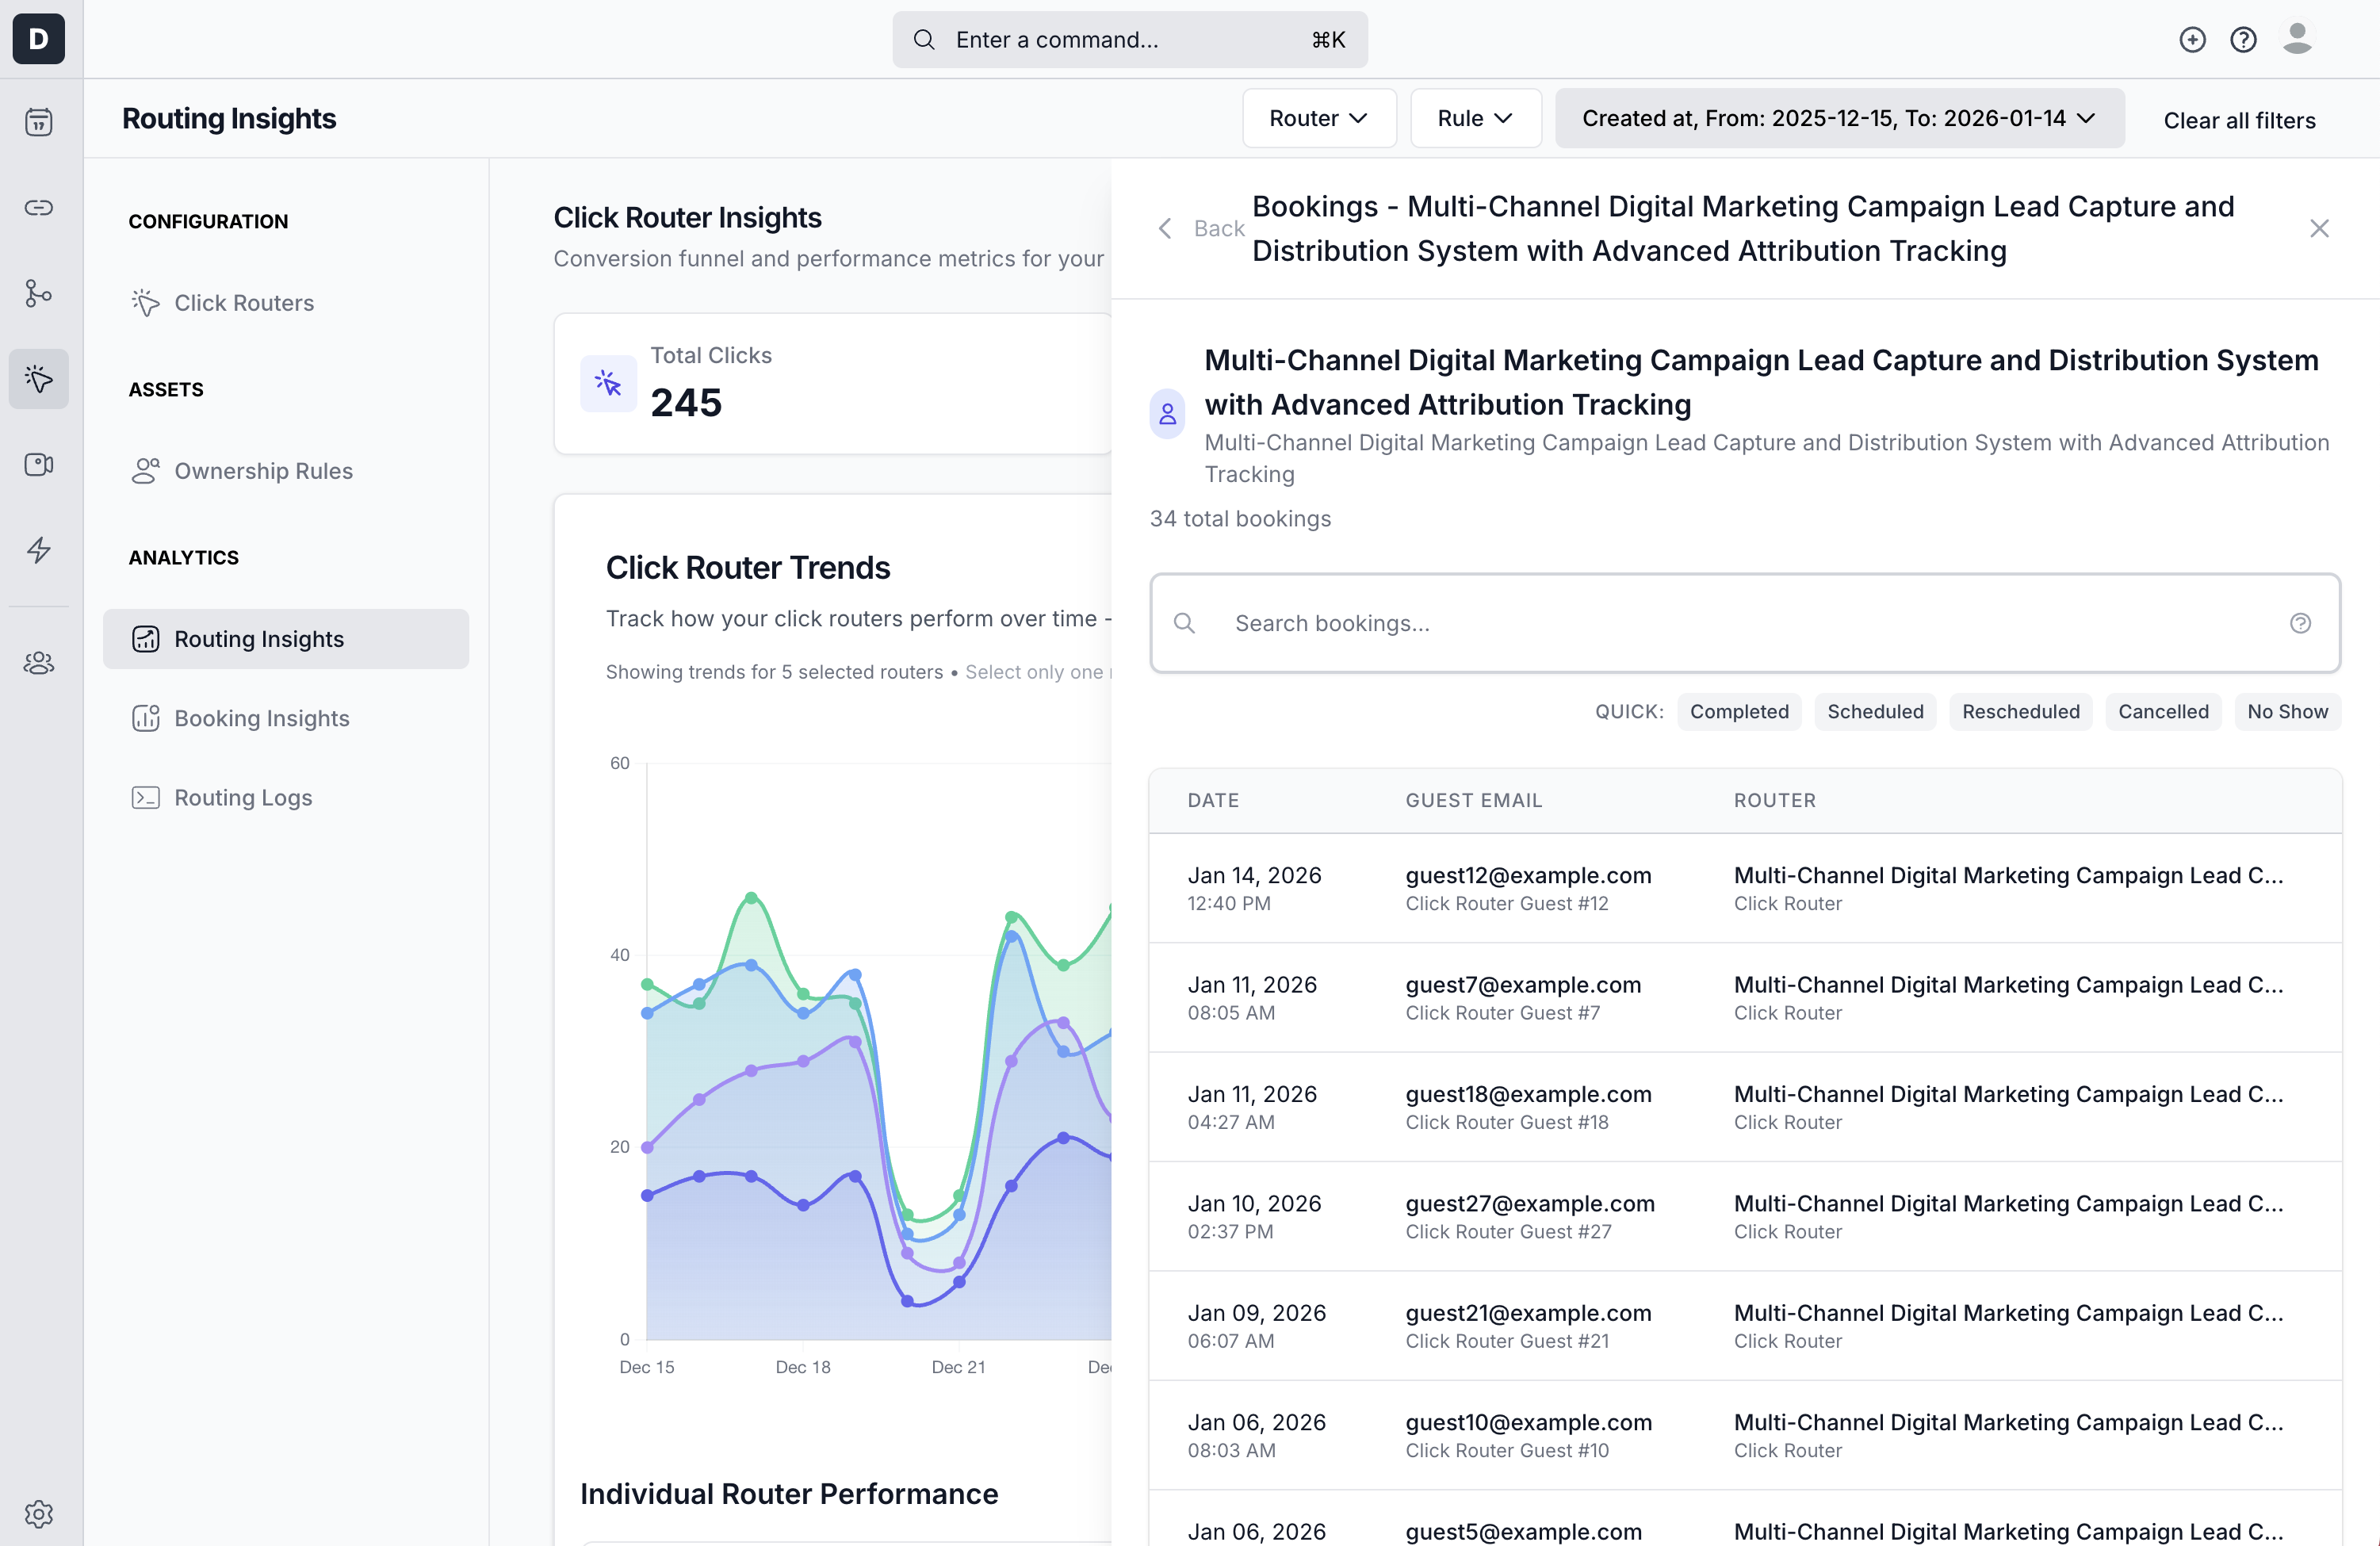Image resolution: width=2380 pixels, height=1546 pixels.
Task: Expand the Router filter dropdown
Action: tap(1318, 118)
